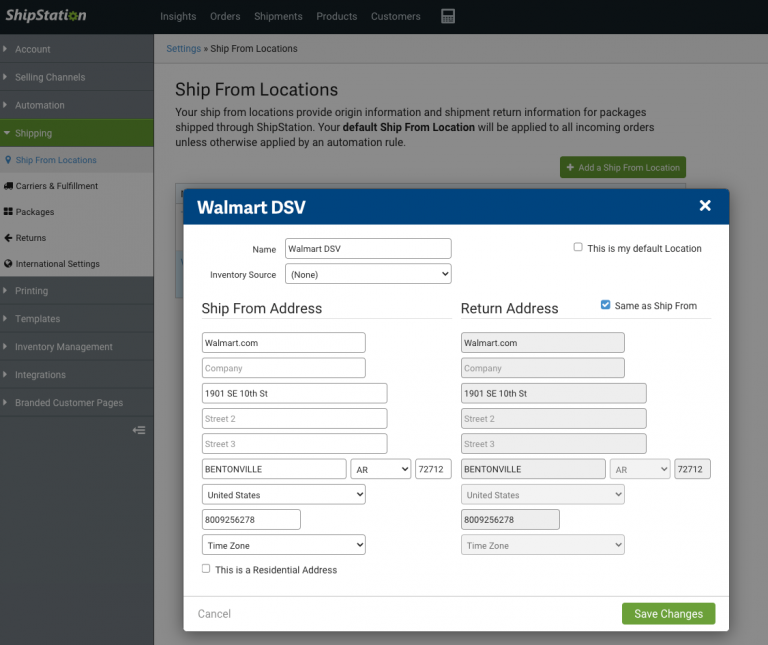768x645 pixels.
Task: Open the Orders tab
Action: (225, 16)
